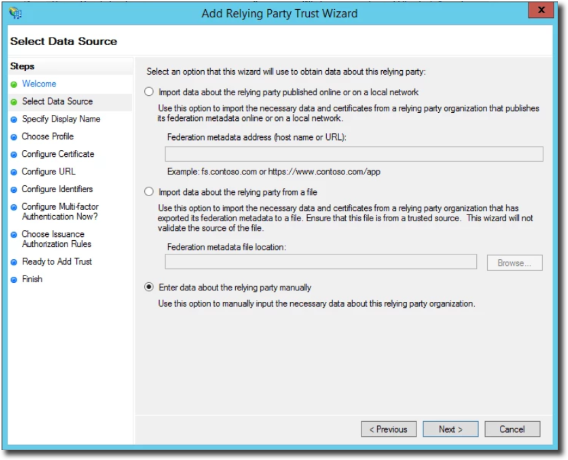Click the Federation metadata address field

(354, 154)
